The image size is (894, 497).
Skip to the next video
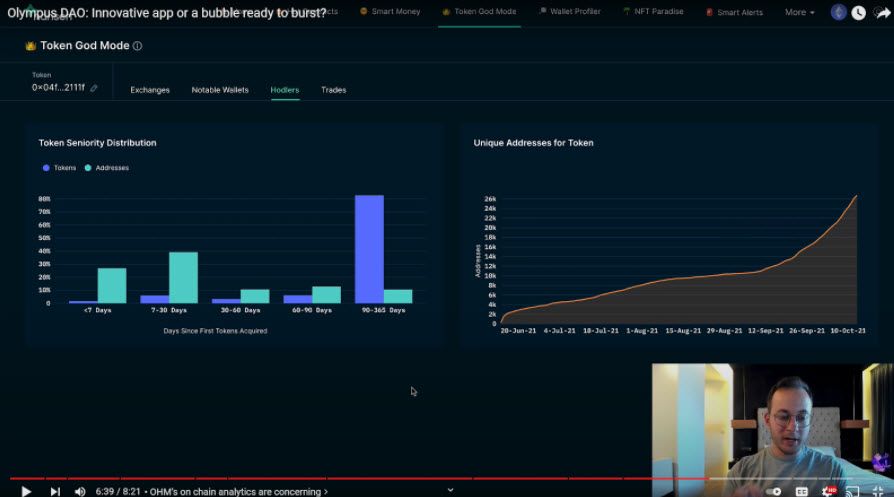coord(55,491)
